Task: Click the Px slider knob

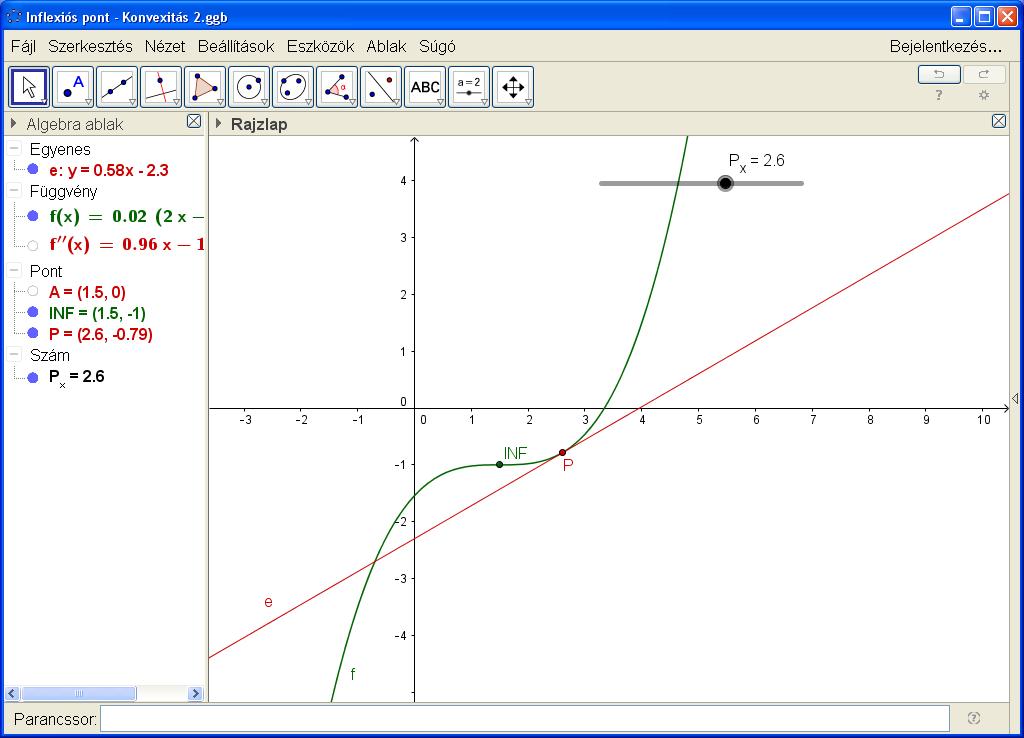Action: click(725, 184)
